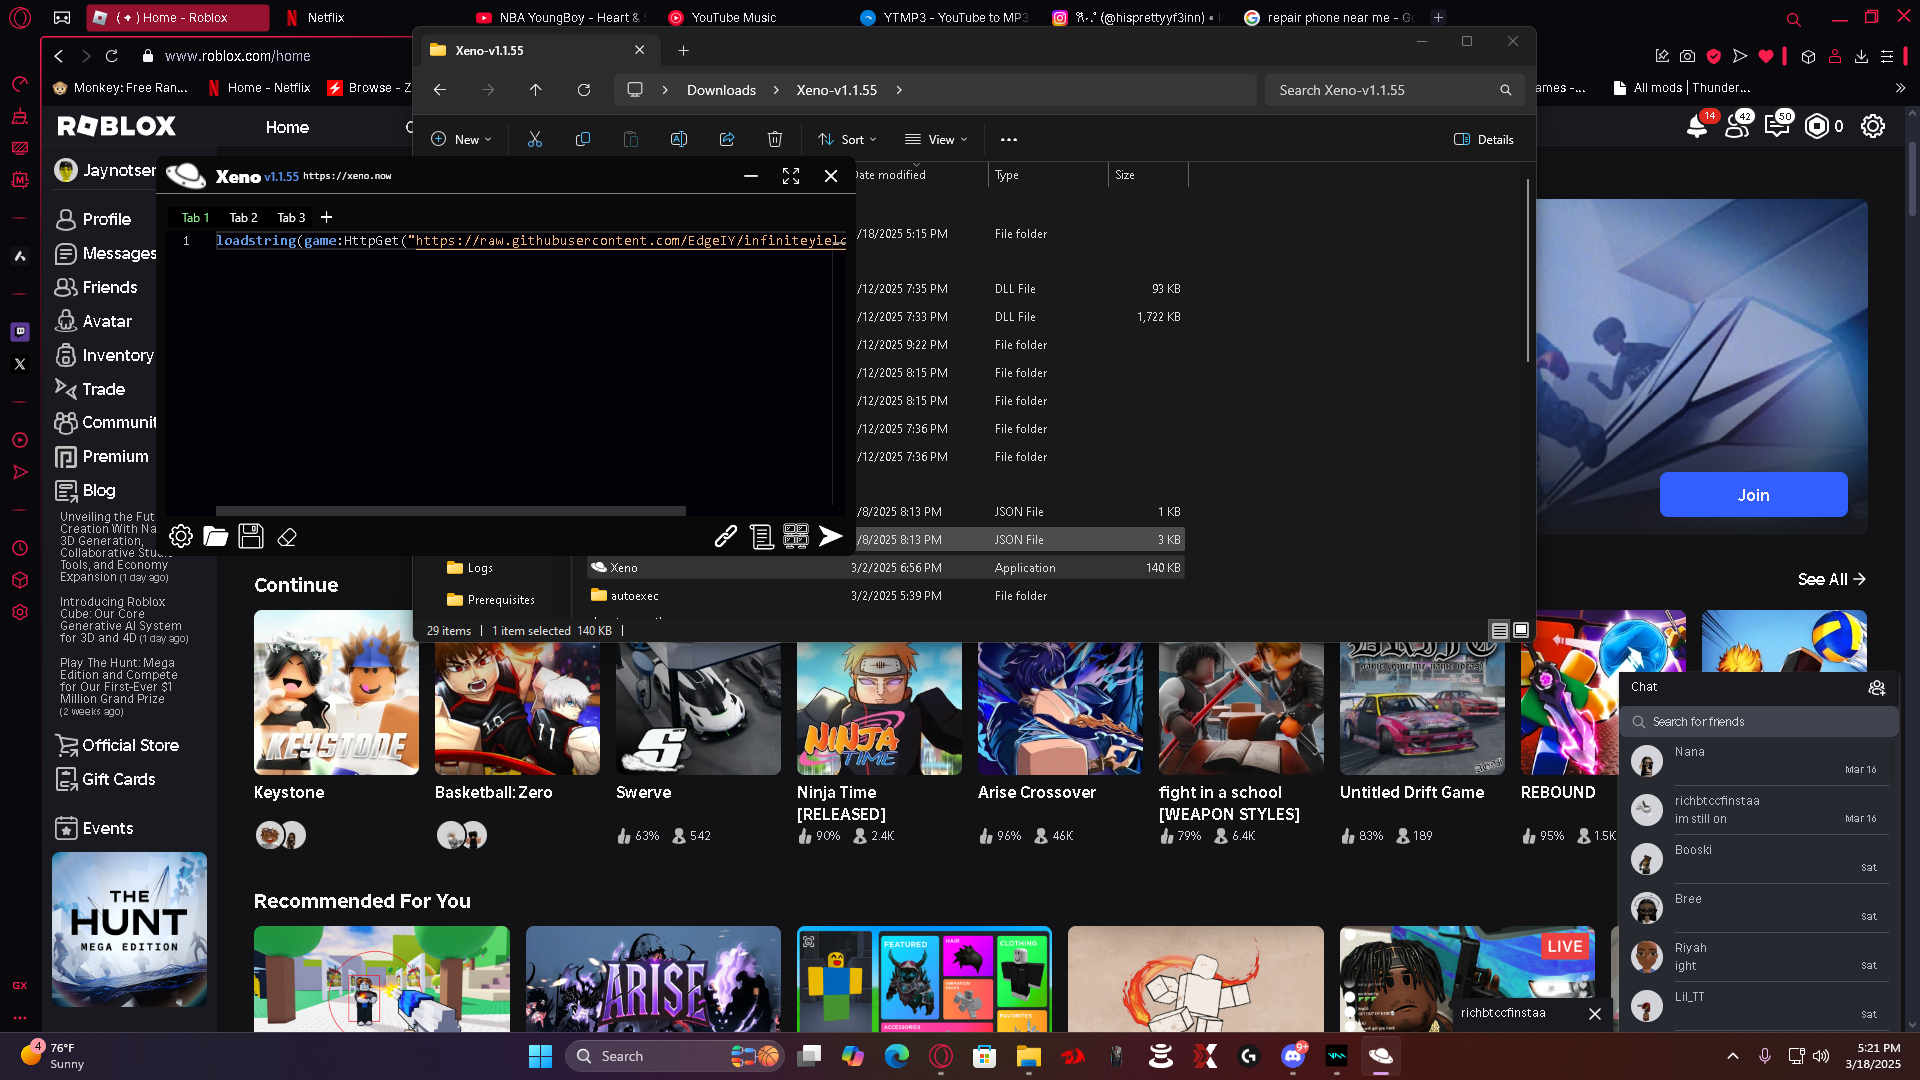This screenshot has height=1080, width=1920.
Task: Click the Rename icon in File Explorer toolbar
Action: [679, 140]
